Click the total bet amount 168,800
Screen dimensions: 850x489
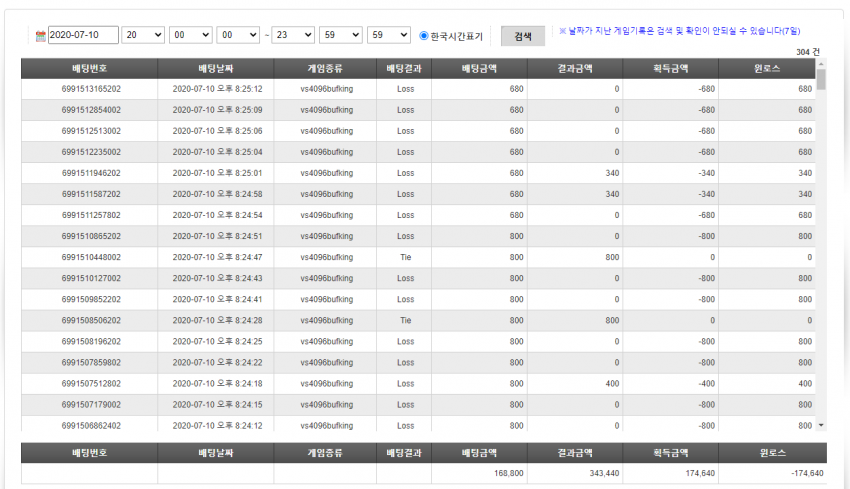508,473
